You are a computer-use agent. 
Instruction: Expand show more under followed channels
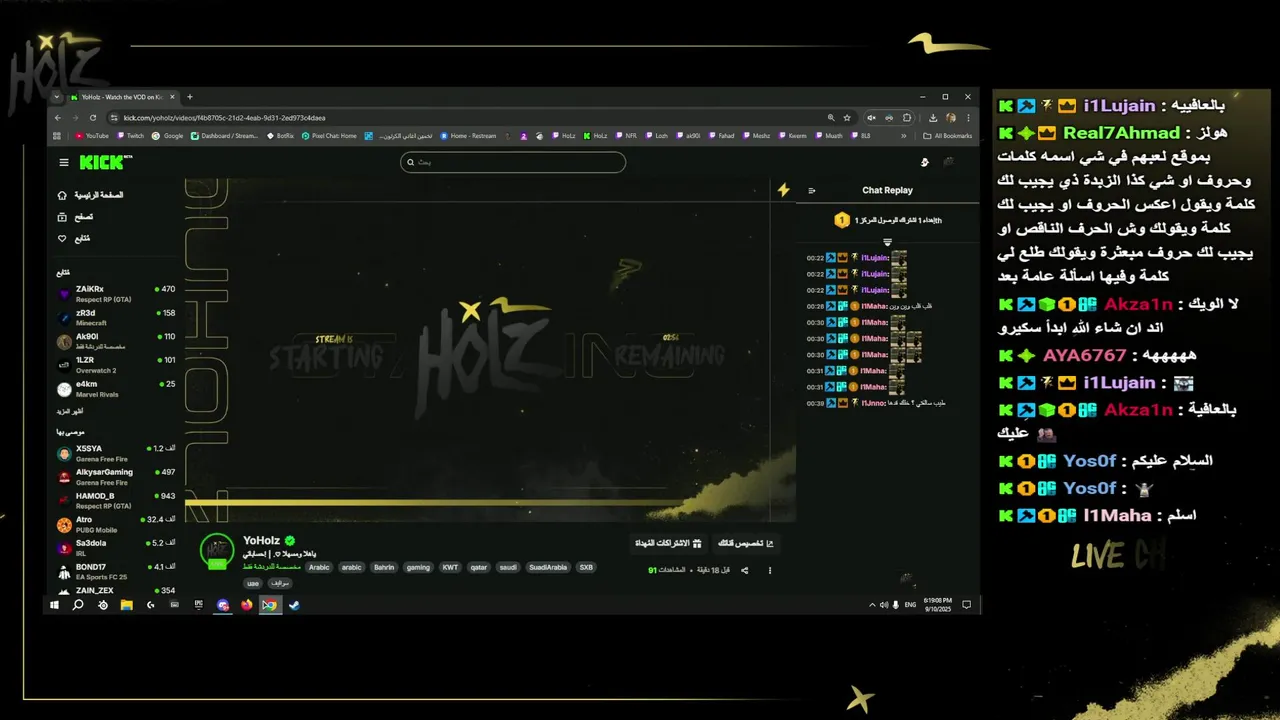(x=69, y=411)
